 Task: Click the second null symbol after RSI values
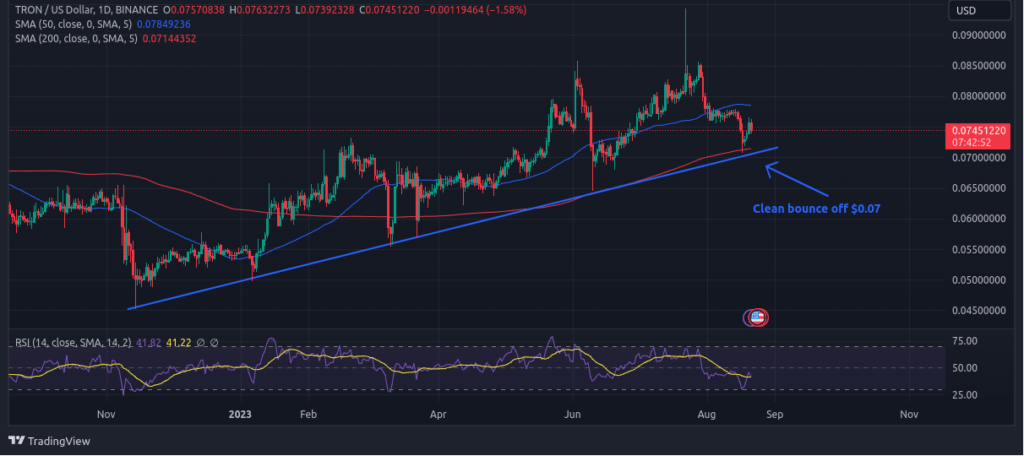coord(215,342)
